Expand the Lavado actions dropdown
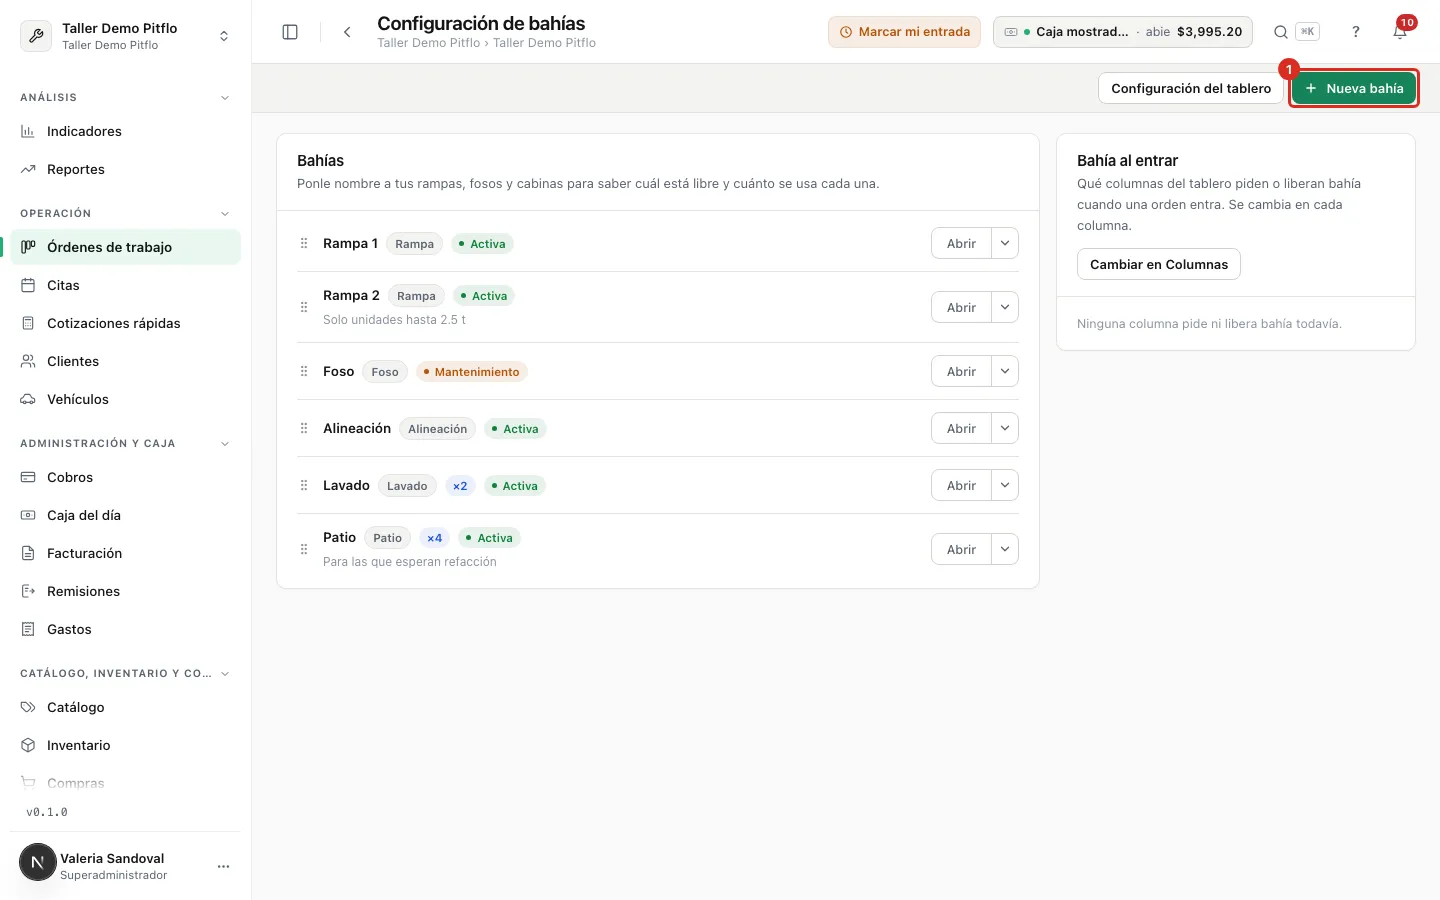Screen dimensions: 1440x900 coord(1005,485)
